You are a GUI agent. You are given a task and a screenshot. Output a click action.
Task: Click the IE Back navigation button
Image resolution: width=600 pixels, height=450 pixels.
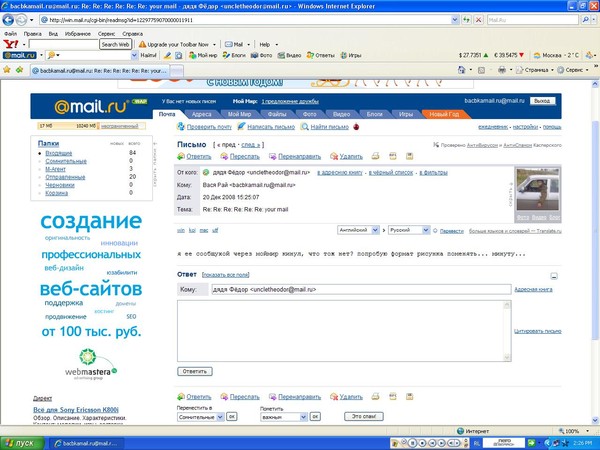[8, 20]
